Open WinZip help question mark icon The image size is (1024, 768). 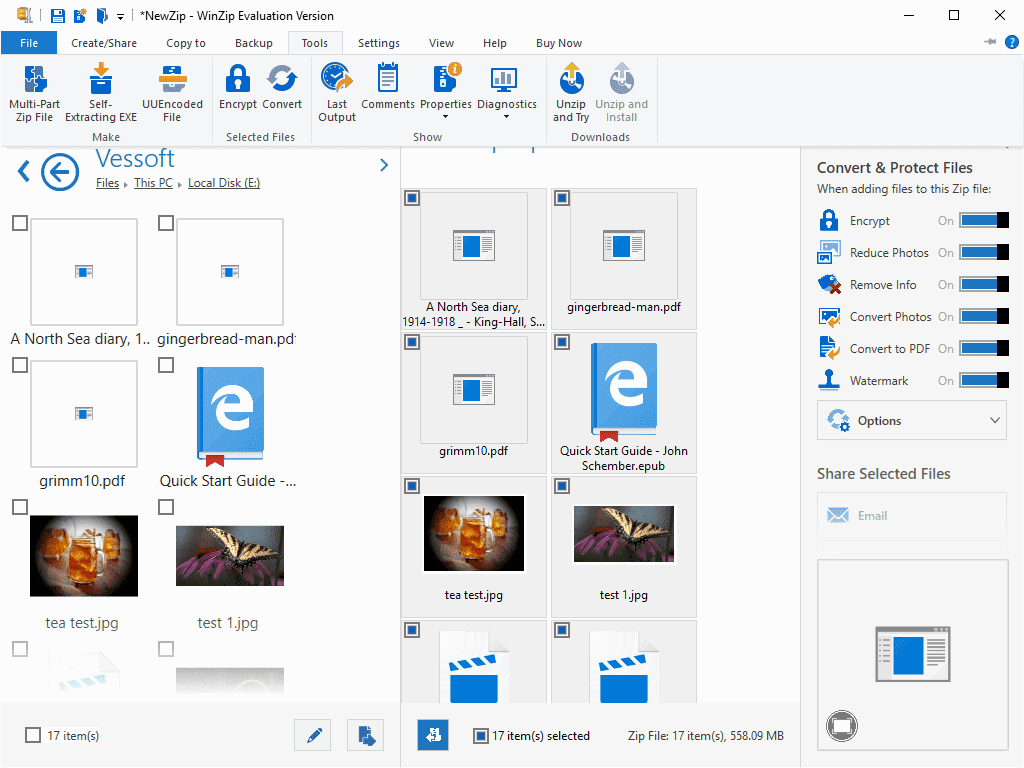1012,42
